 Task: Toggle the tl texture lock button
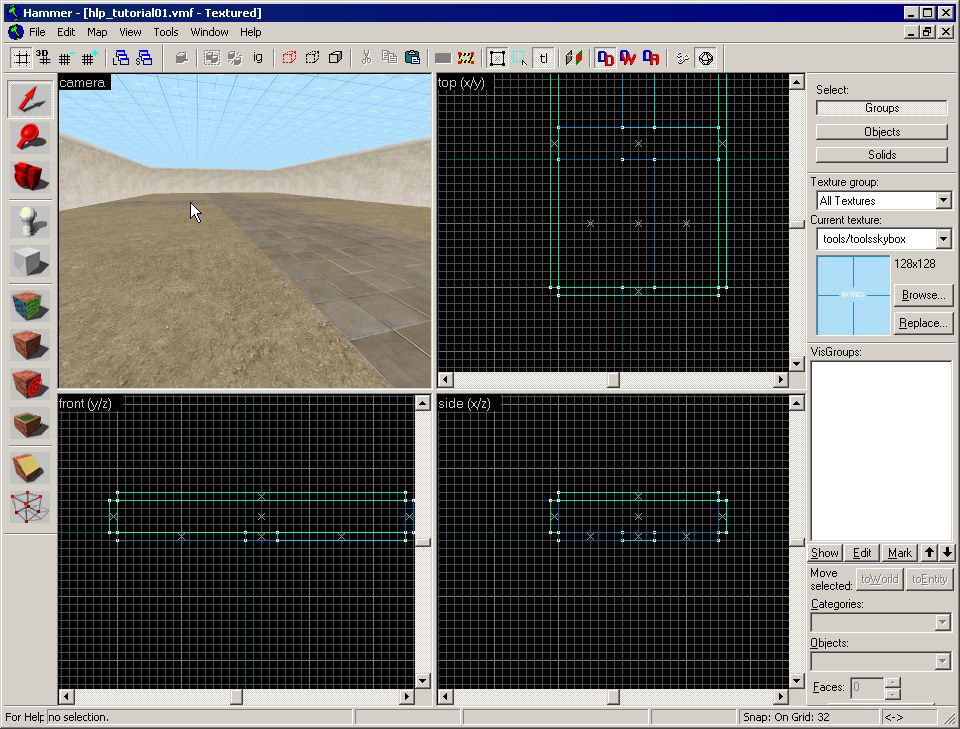[544, 58]
